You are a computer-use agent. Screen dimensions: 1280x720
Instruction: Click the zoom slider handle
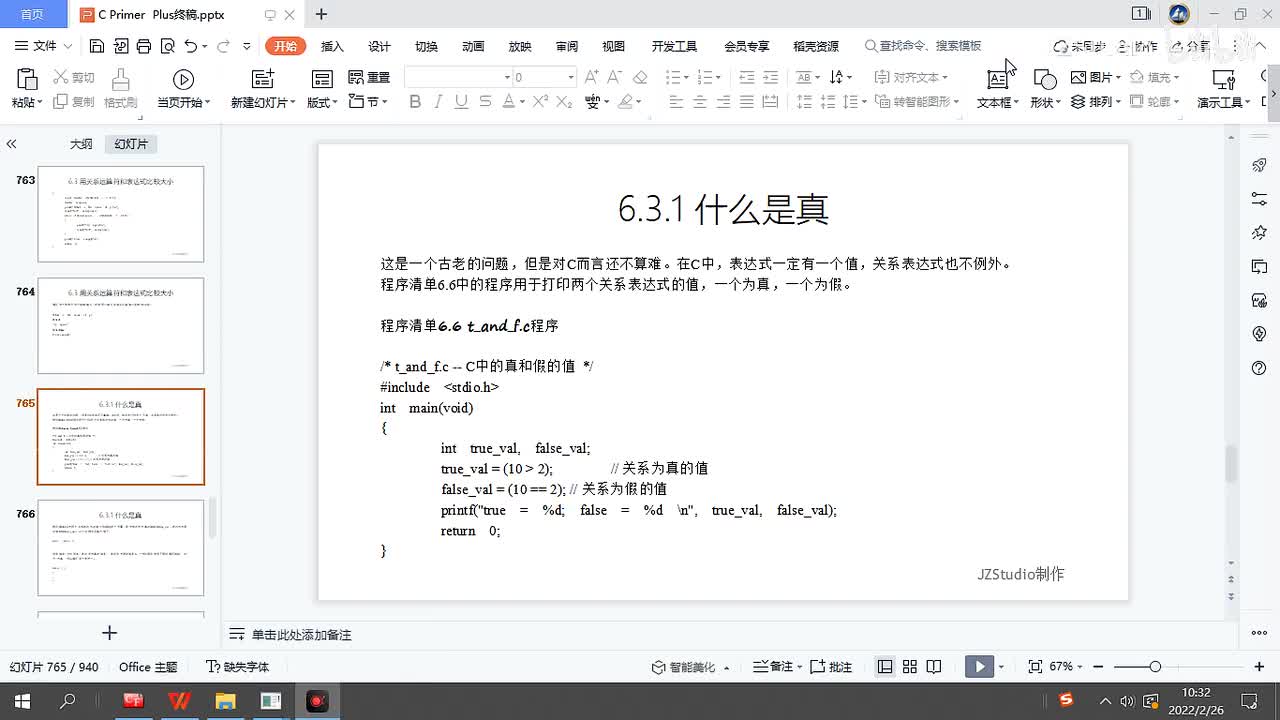pos(1155,666)
